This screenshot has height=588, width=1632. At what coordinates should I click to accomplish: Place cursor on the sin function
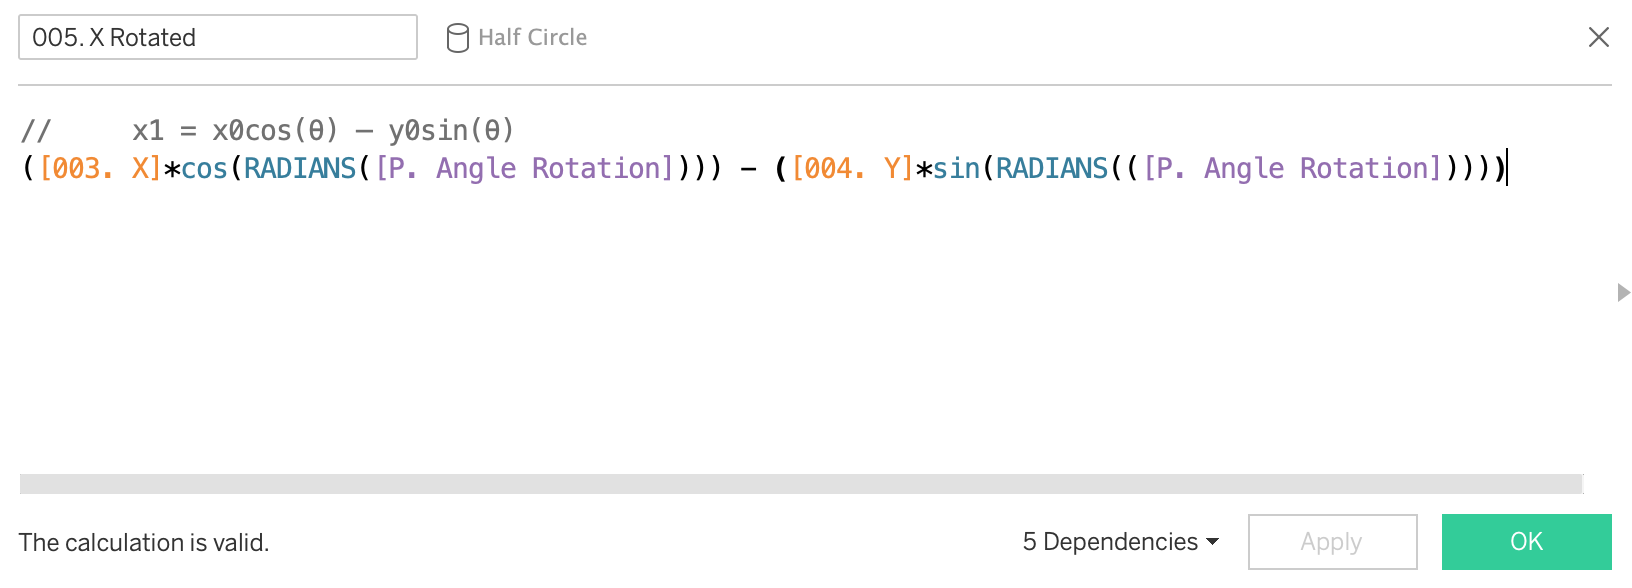956,168
